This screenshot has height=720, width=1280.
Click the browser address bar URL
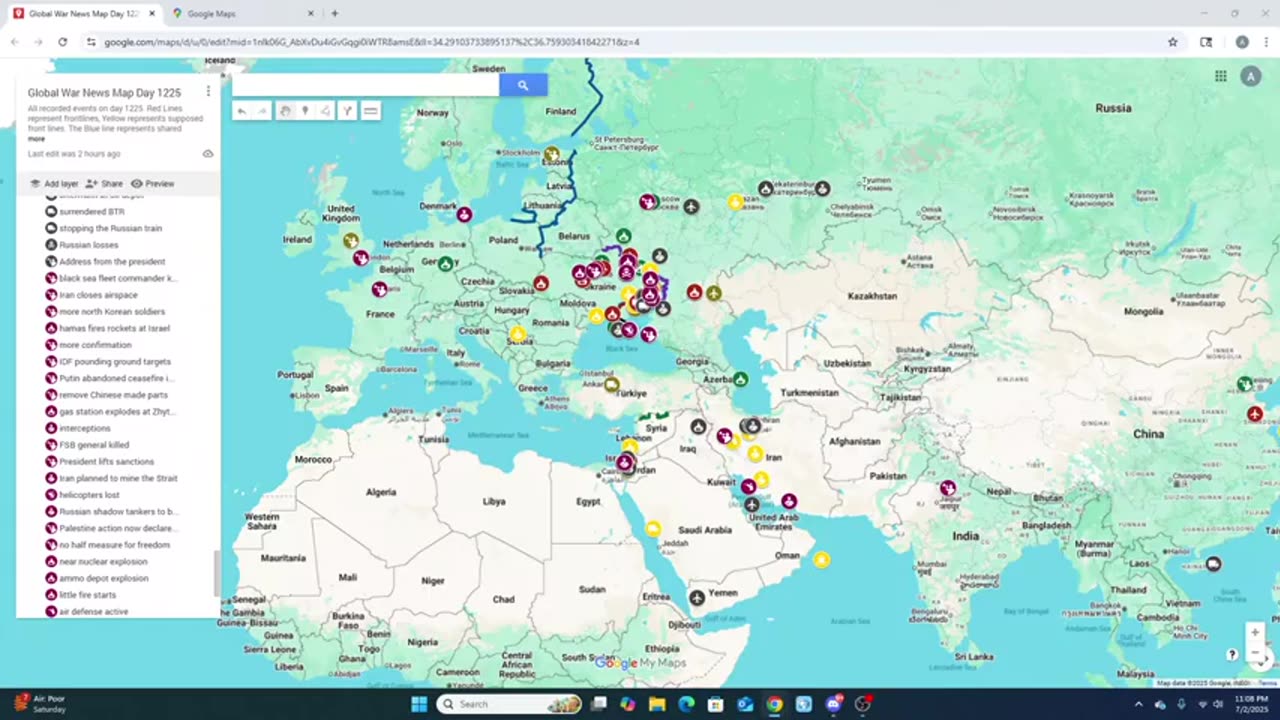pyautogui.click(x=371, y=42)
